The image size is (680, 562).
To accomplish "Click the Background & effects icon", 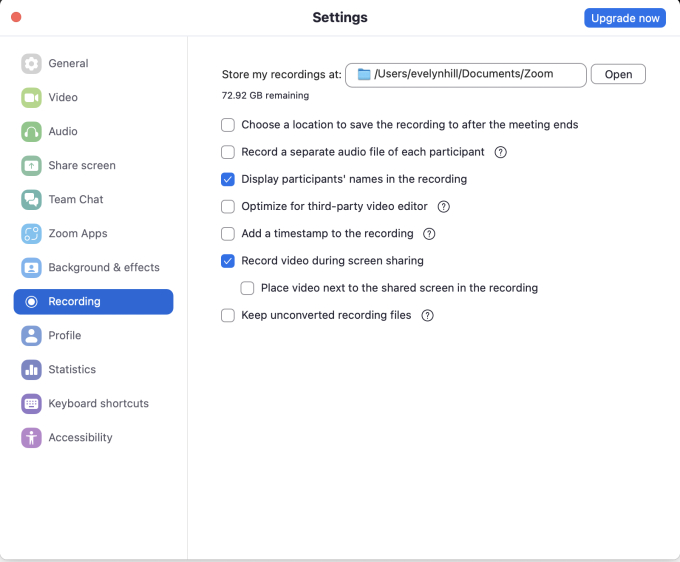I will [31, 268].
